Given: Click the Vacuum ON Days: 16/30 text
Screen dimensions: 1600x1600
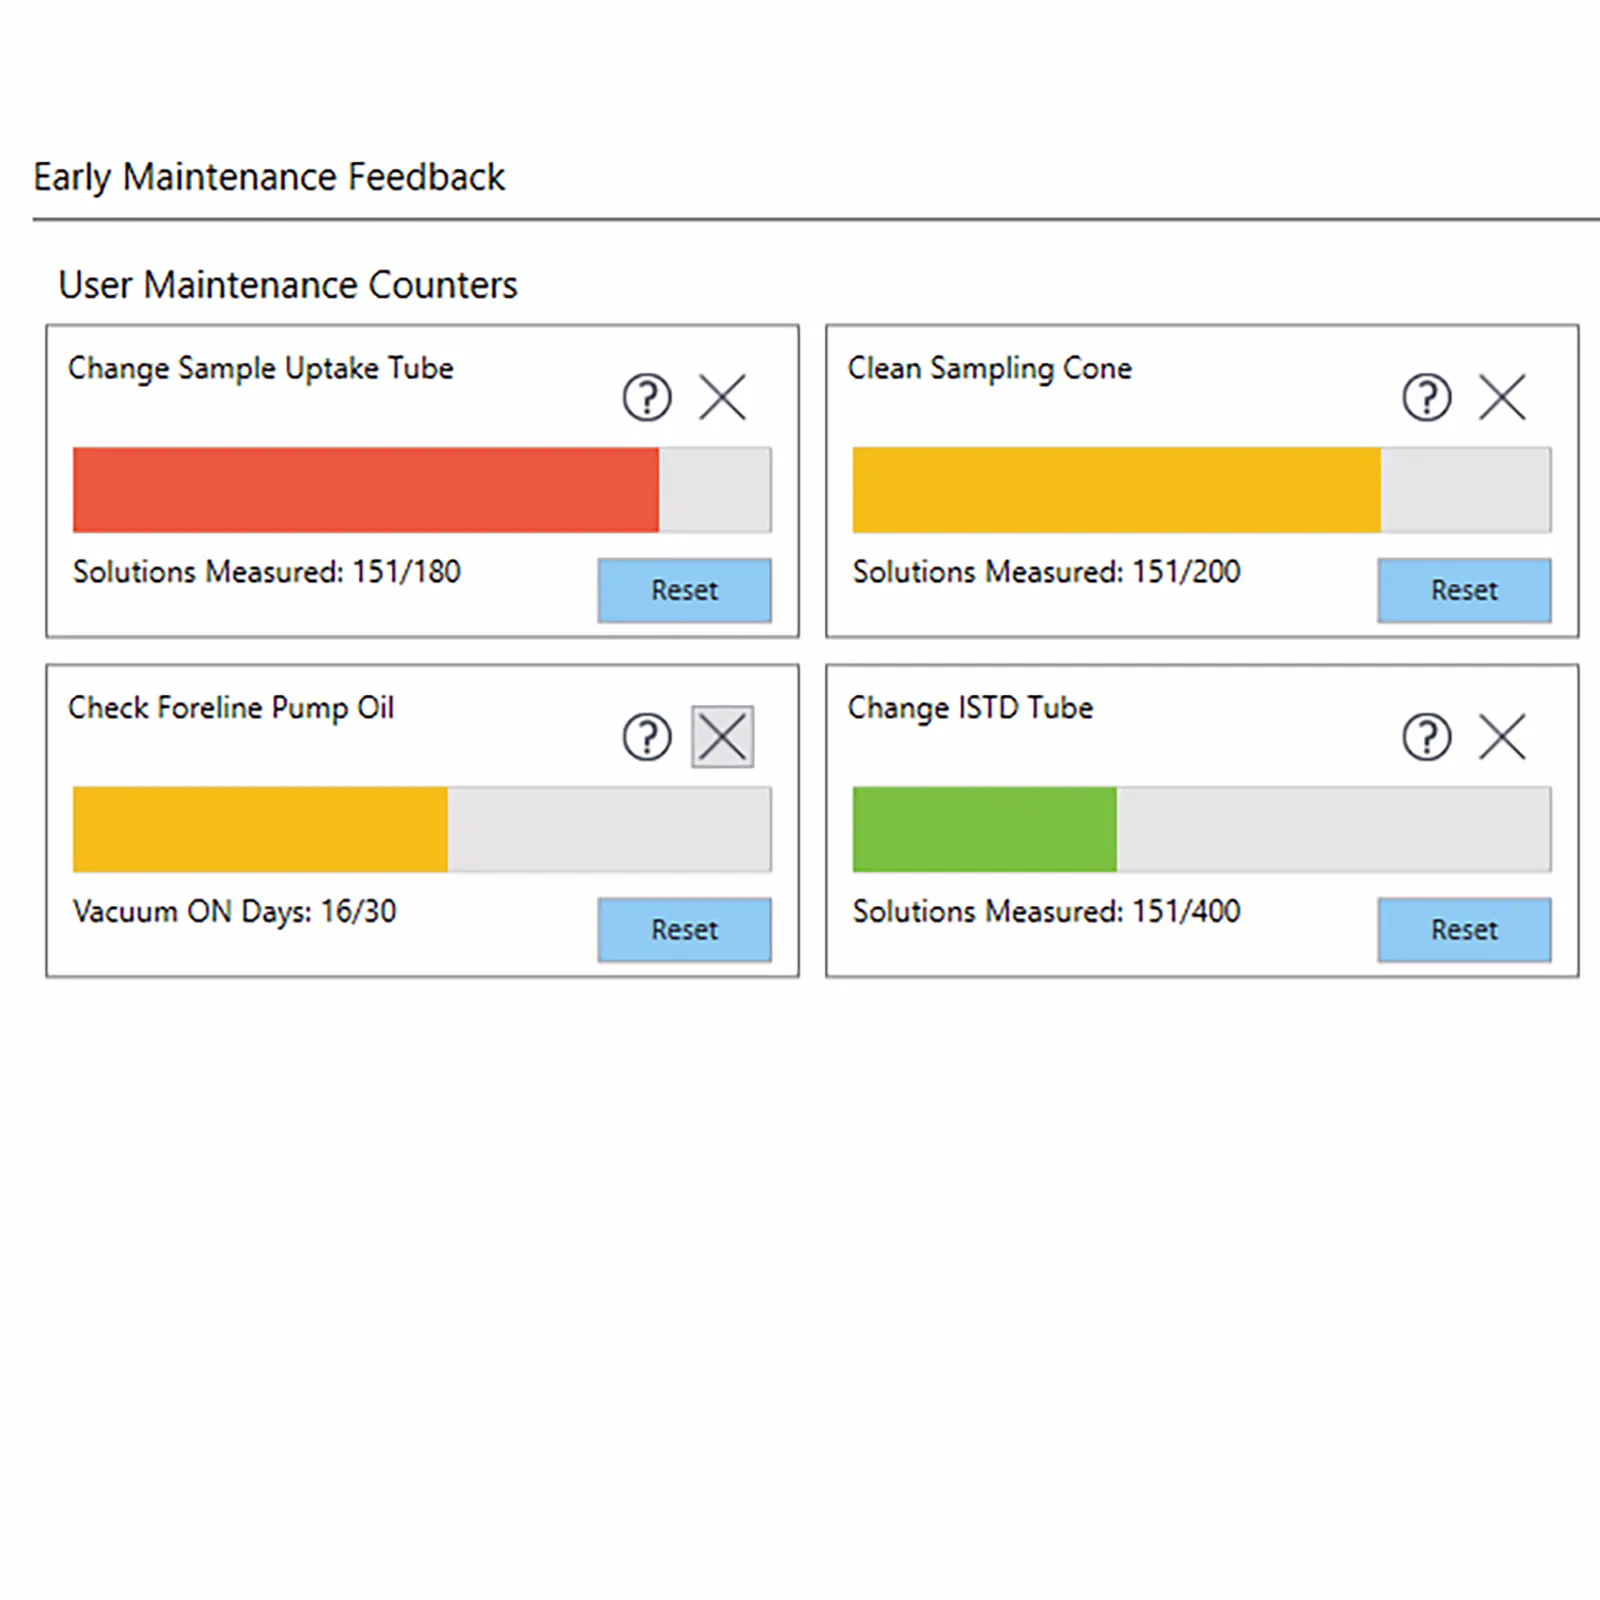Looking at the screenshot, I should (235, 911).
